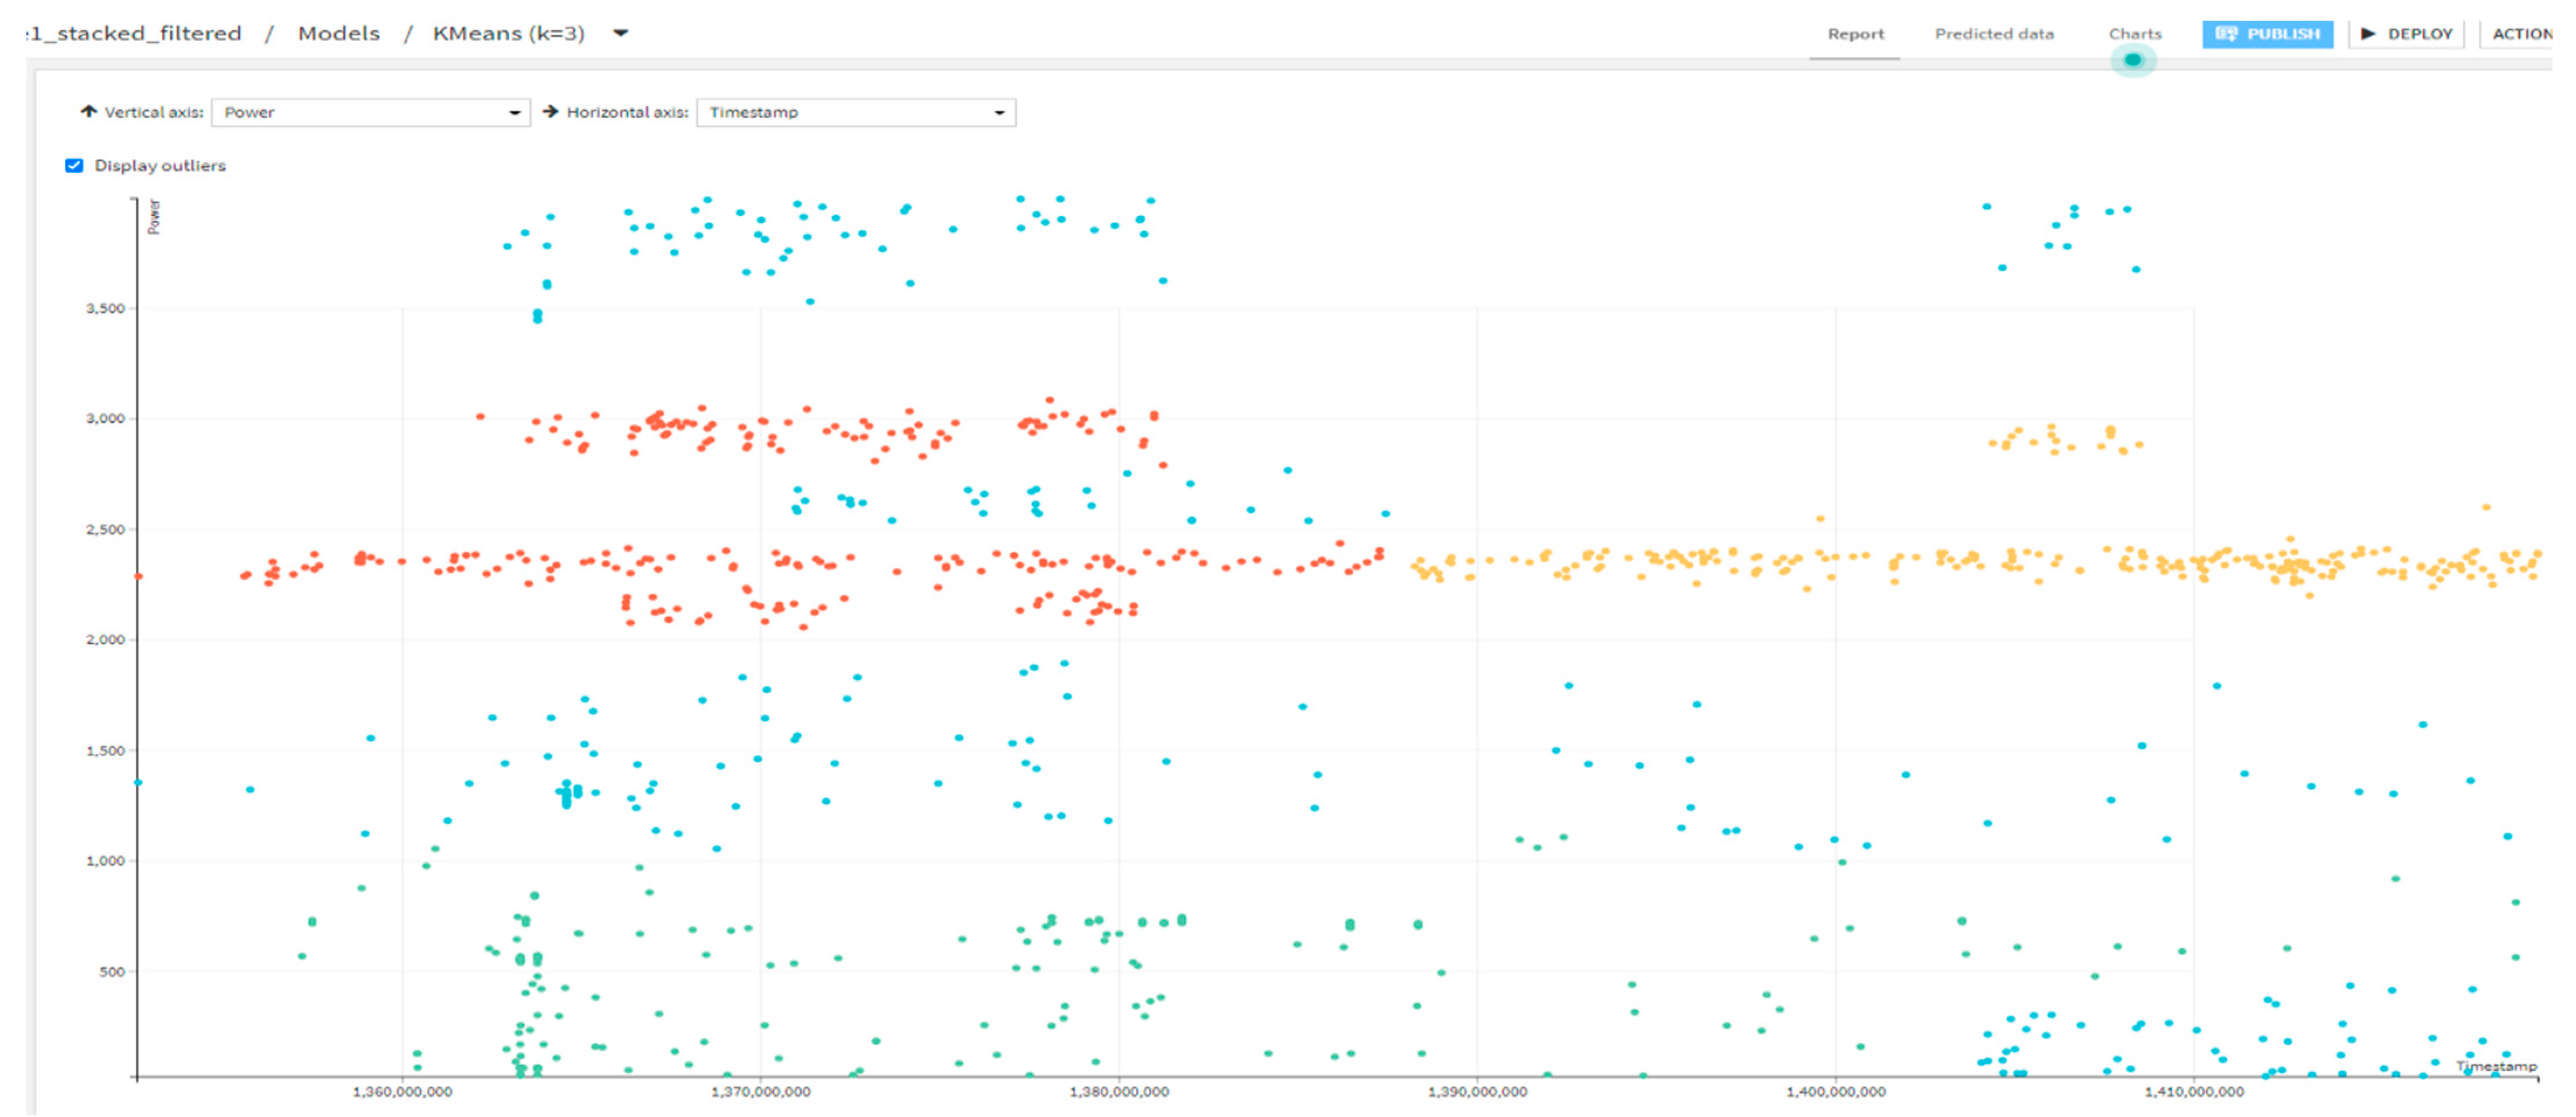Click the KMeans (k=3) breadcrumb title
This screenshot has width=2576, height=1117.
[508, 34]
